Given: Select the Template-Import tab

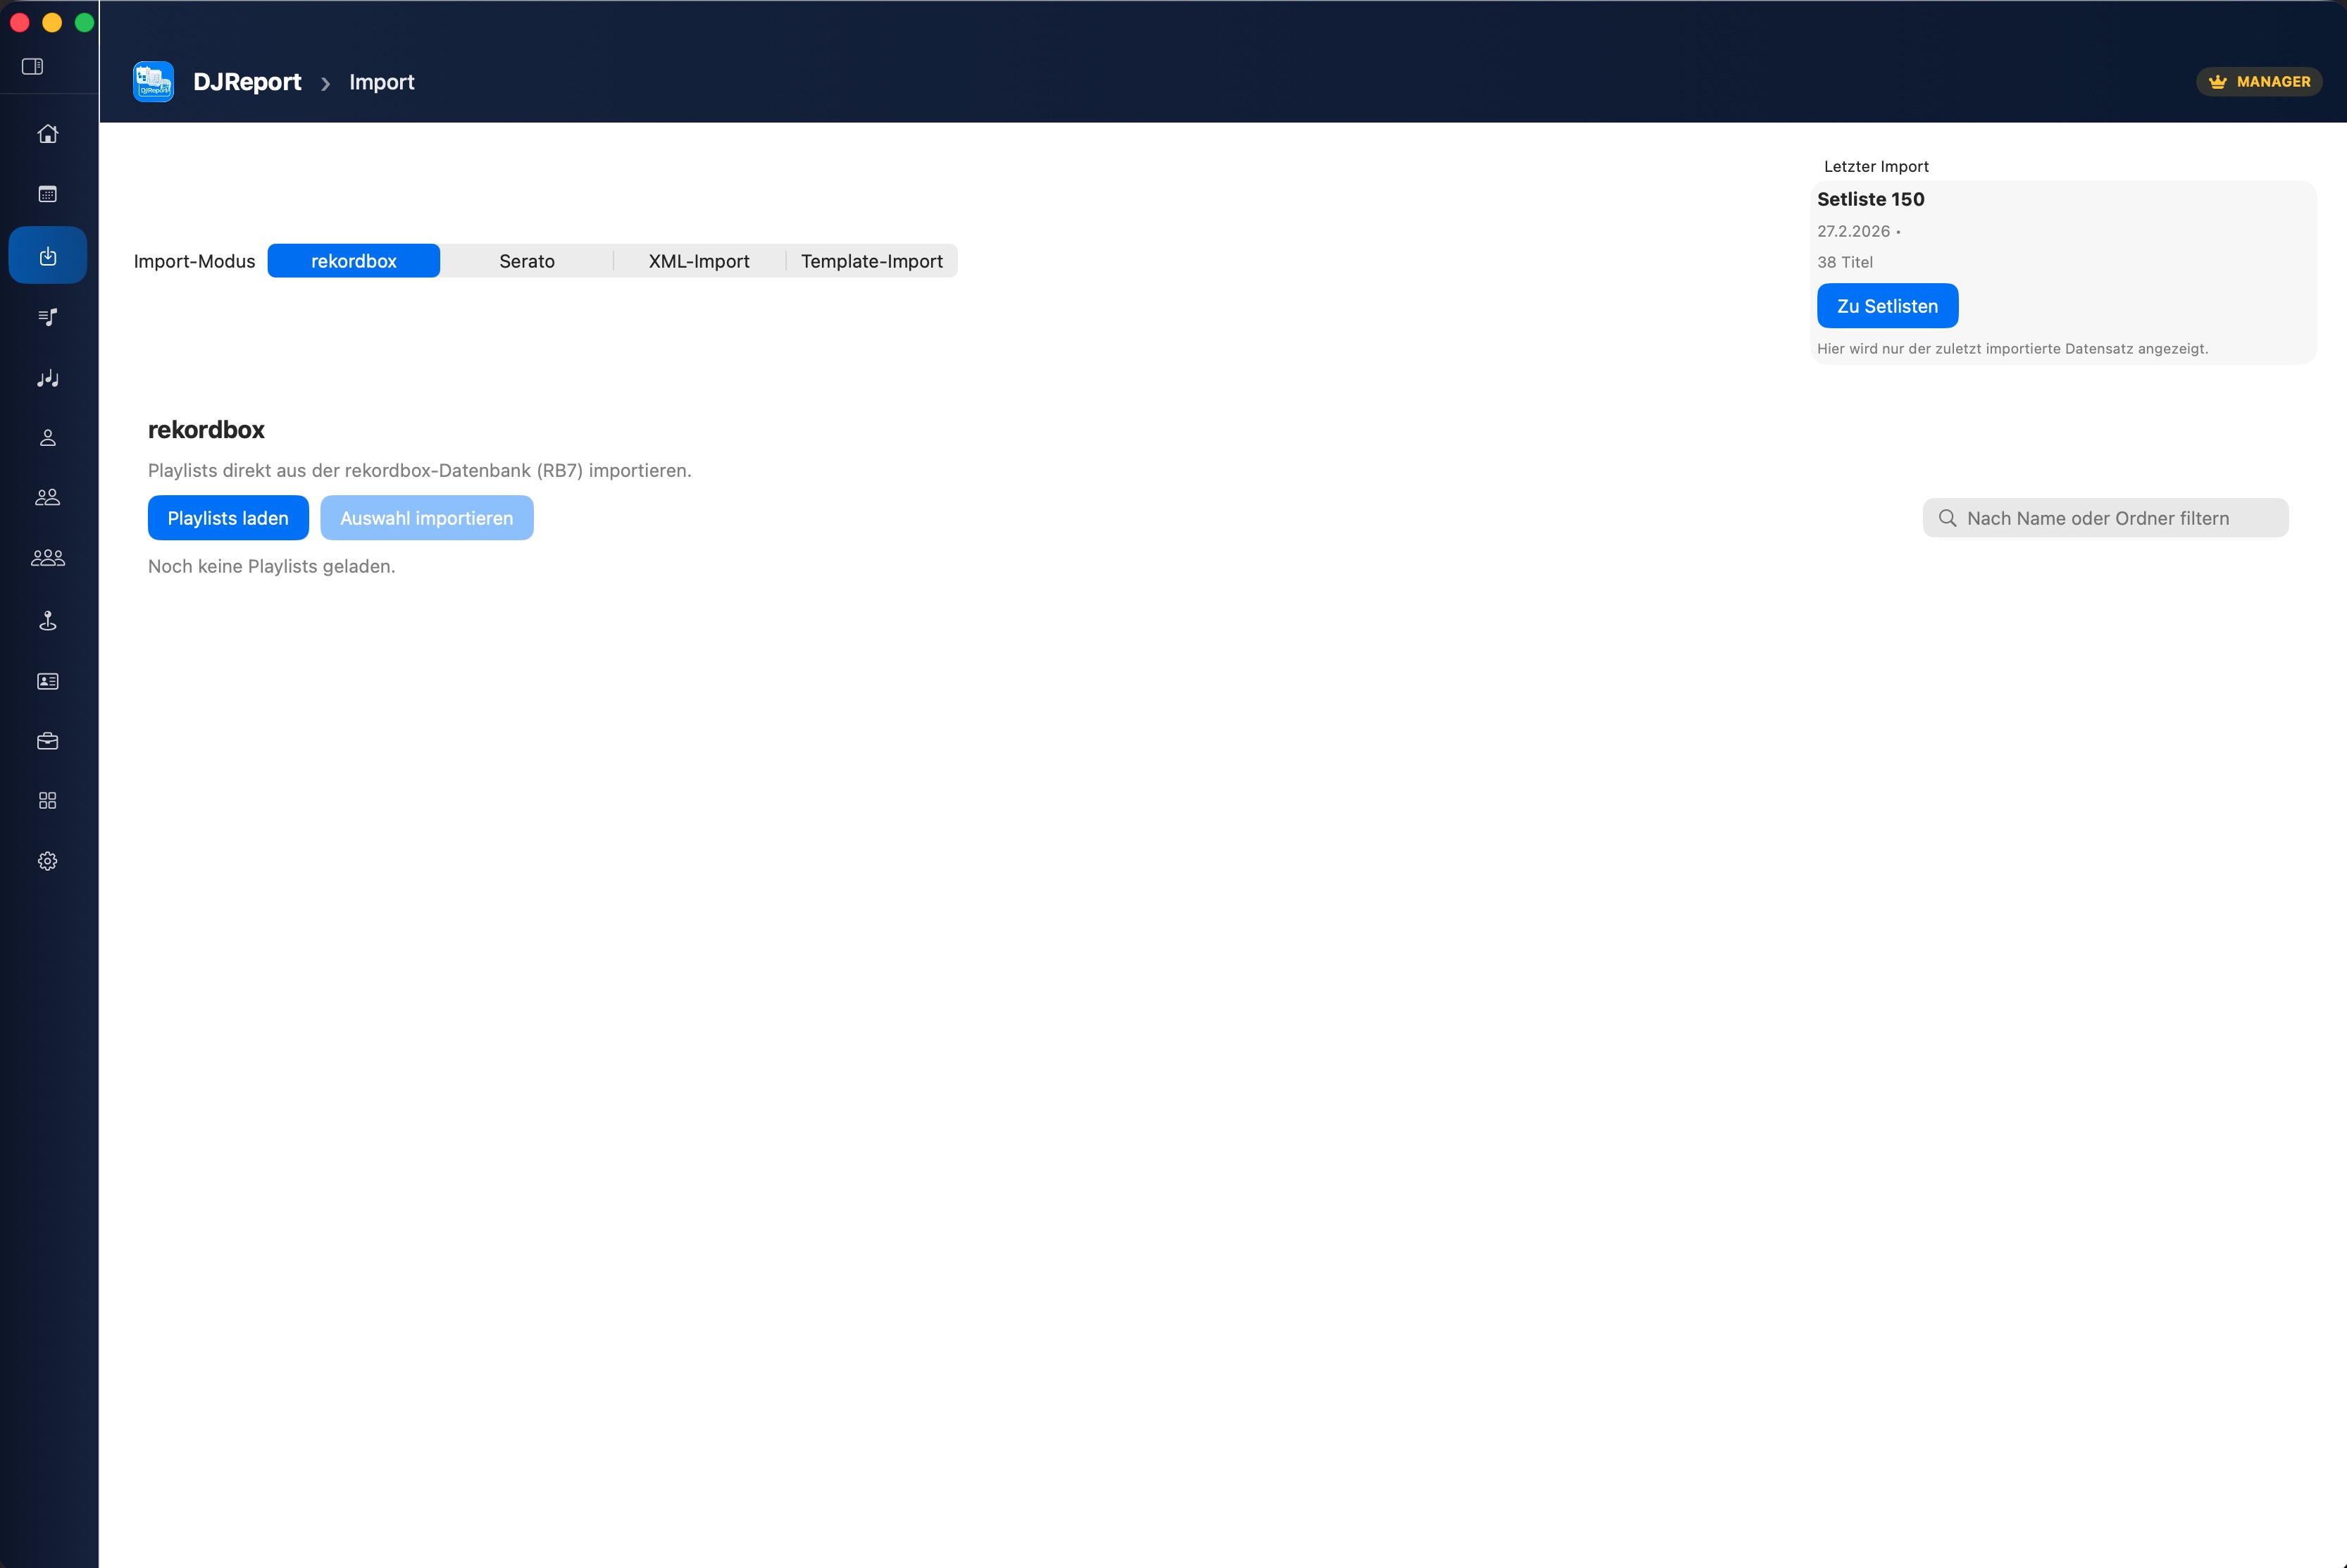Looking at the screenshot, I should 871,261.
